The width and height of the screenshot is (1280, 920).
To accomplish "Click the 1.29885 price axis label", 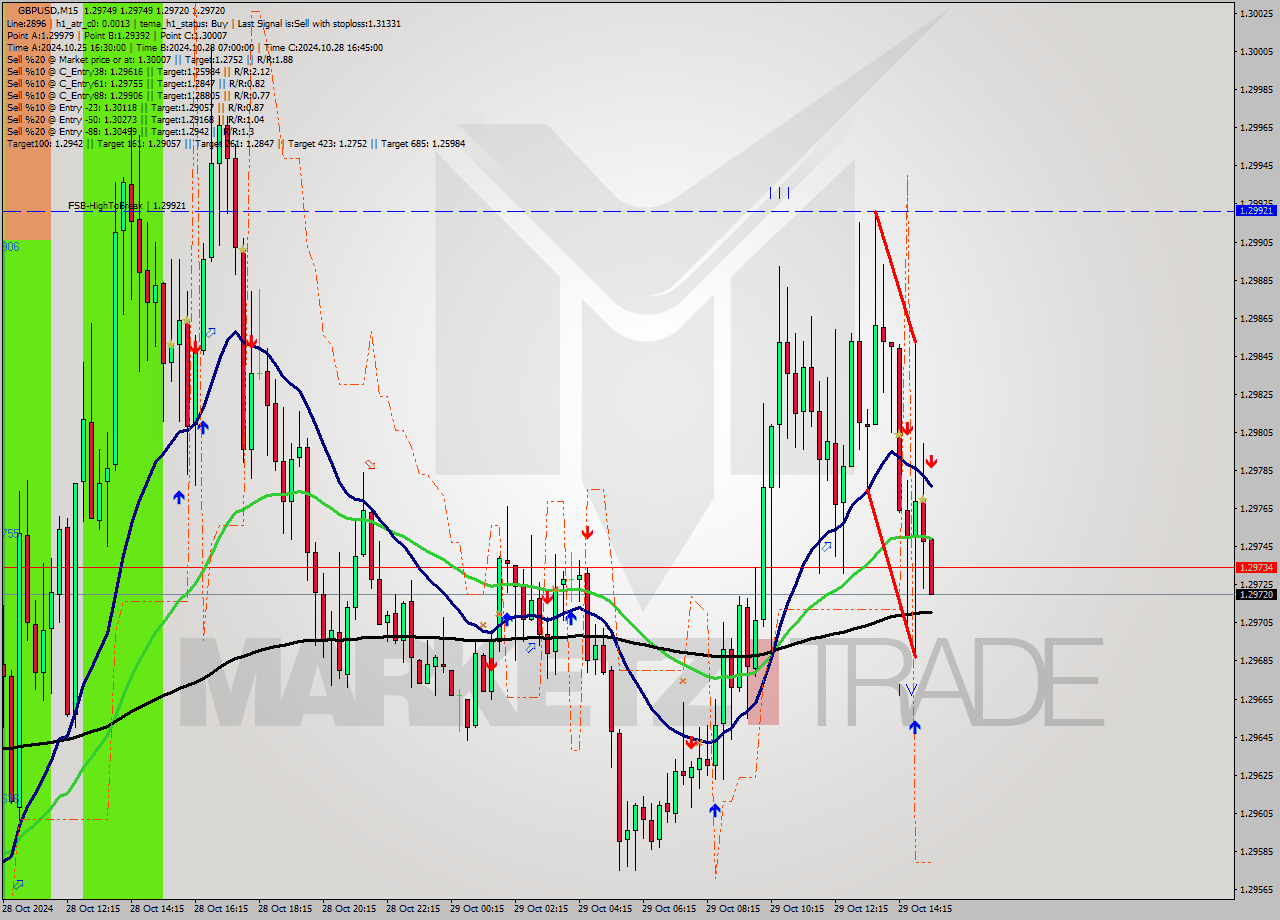I will [1256, 281].
